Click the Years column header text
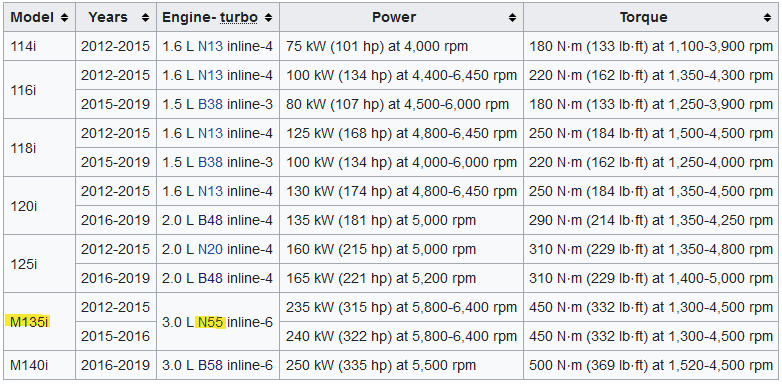This screenshot has width=782, height=384. pyautogui.click(x=108, y=17)
